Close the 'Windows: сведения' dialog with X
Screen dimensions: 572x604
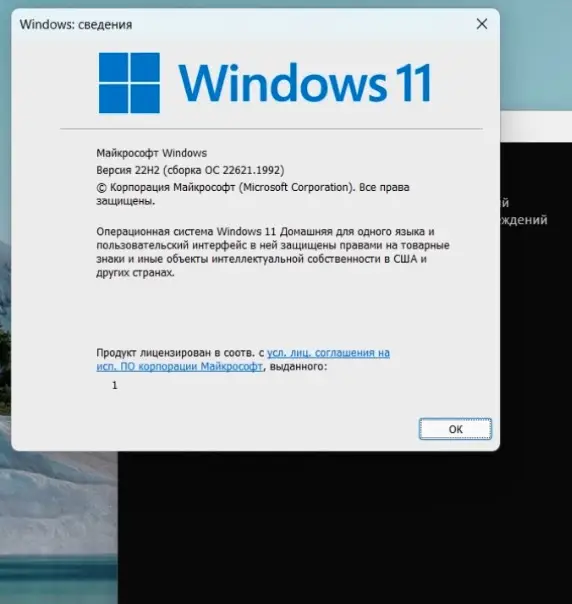pyautogui.click(x=481, y=24)
